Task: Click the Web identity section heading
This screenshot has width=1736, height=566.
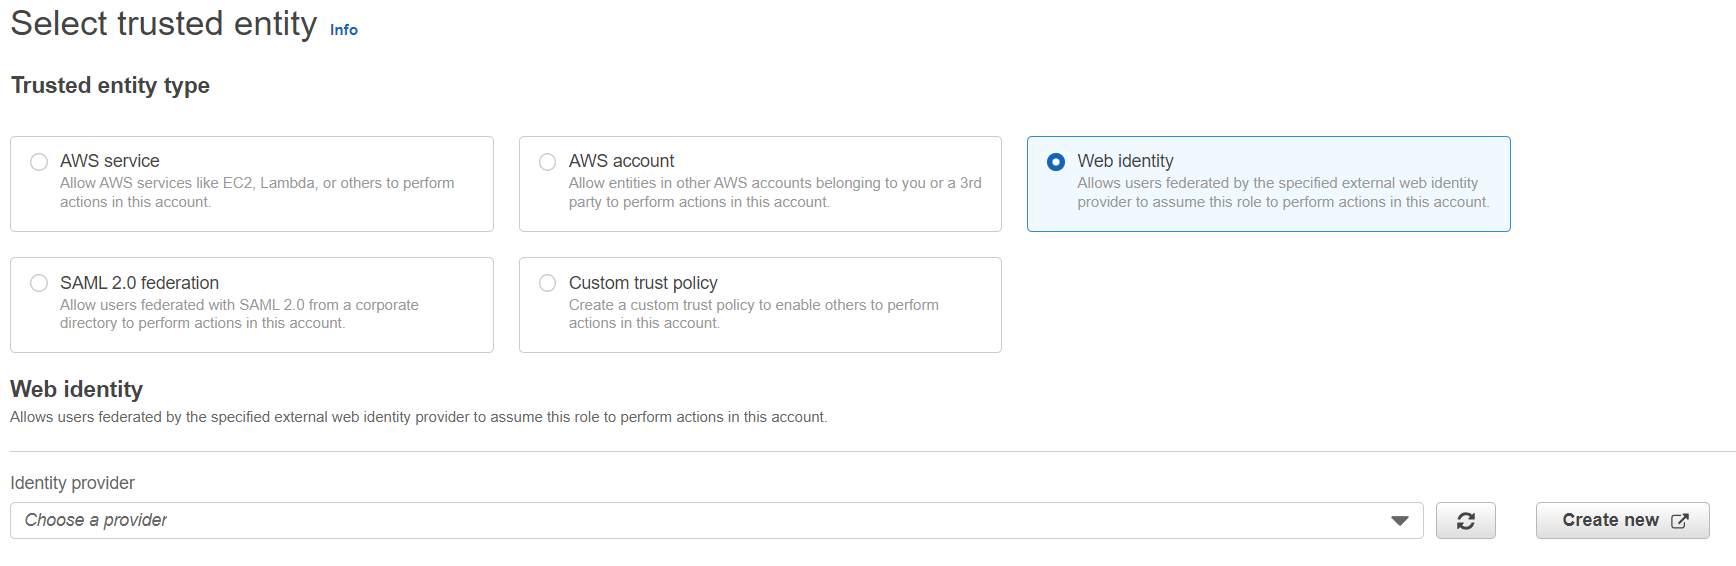Action: pyautogui.click(x=76, y=389)
